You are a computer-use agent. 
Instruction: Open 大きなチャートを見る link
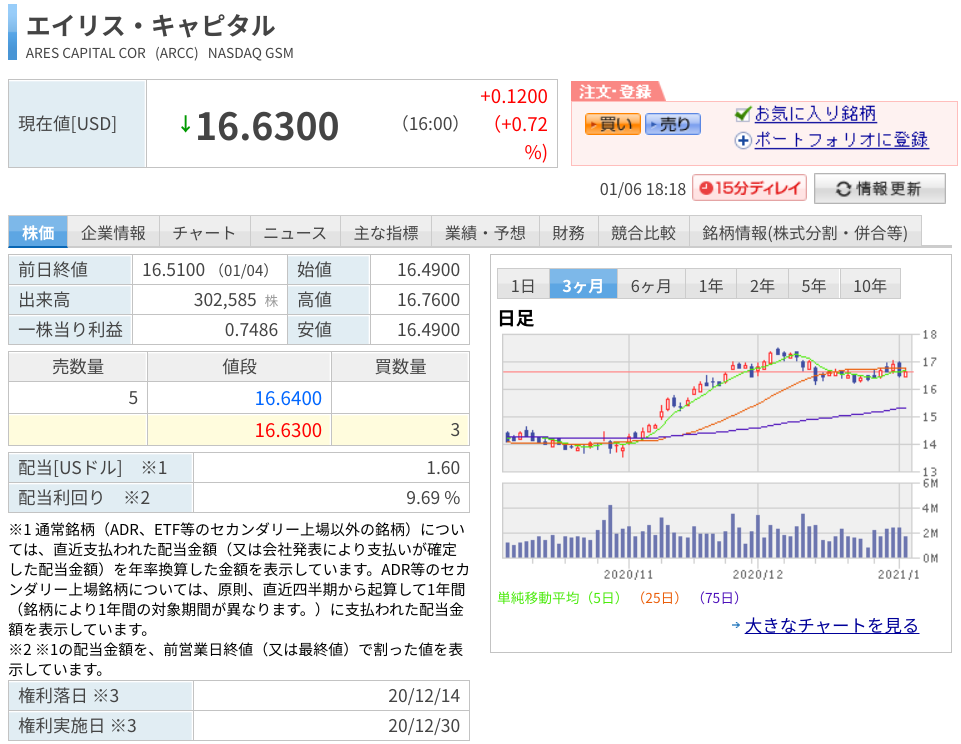click(832, 625)
